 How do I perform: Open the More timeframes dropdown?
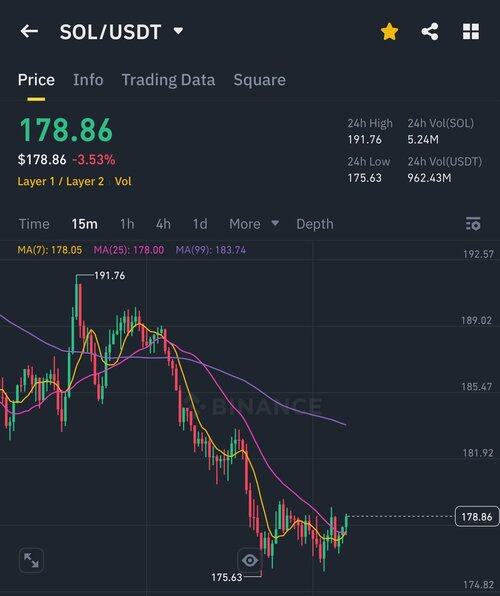tap(254, 224)
